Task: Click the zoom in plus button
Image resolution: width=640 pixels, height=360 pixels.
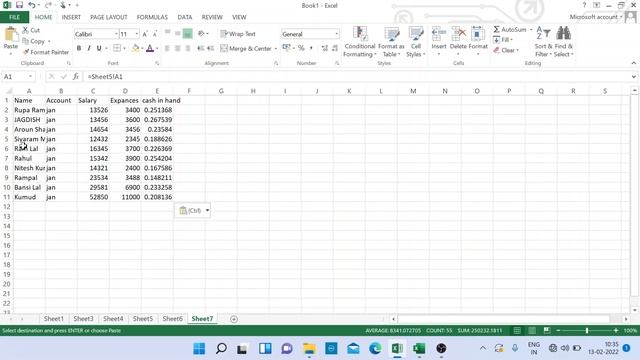Action: tap(616, 330)
